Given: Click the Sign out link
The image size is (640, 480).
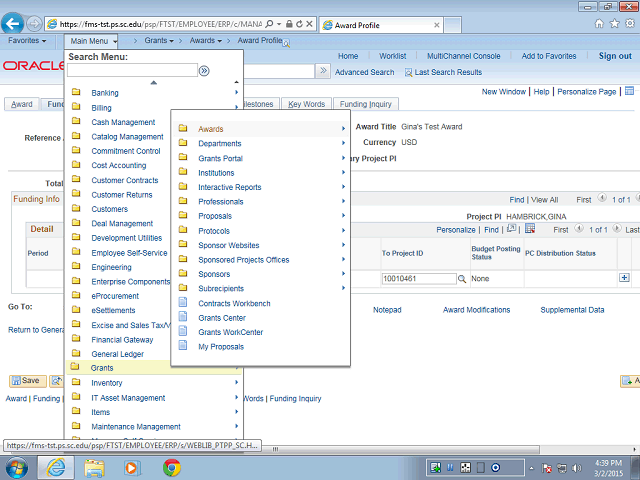Looking at the screenshot, I should tap(615, 56).
